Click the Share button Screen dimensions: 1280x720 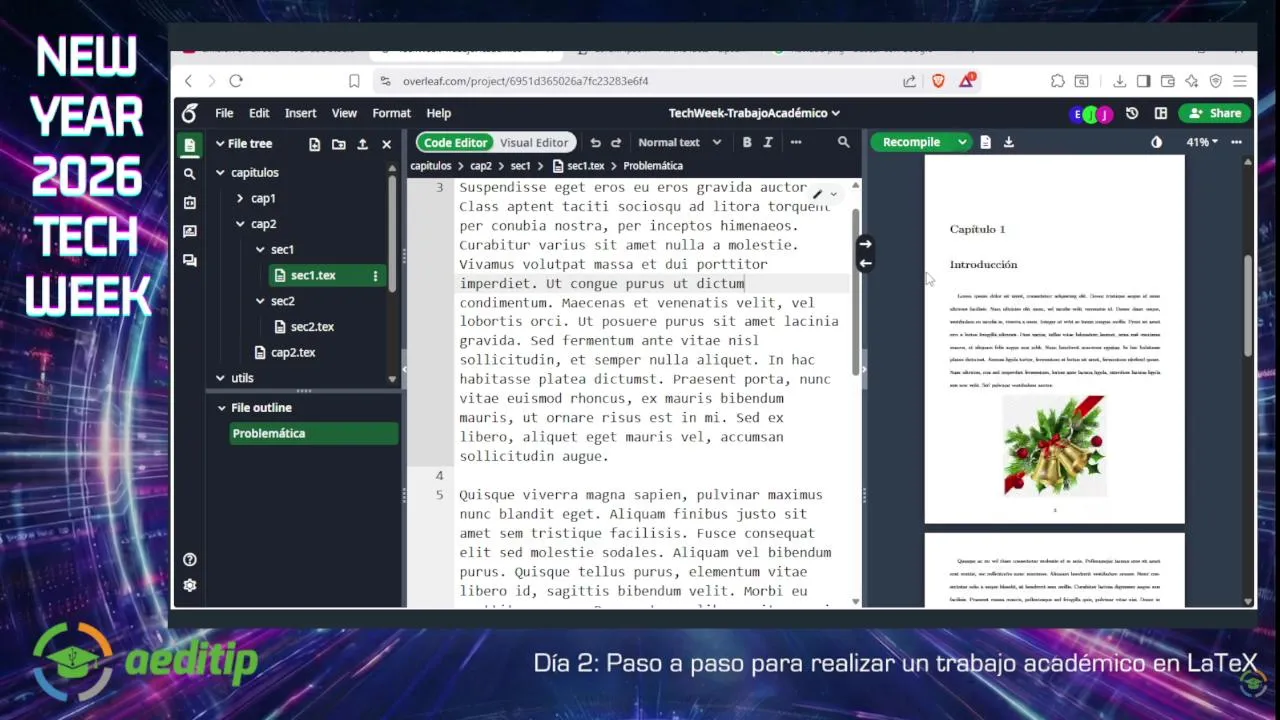pos(1215,113)
